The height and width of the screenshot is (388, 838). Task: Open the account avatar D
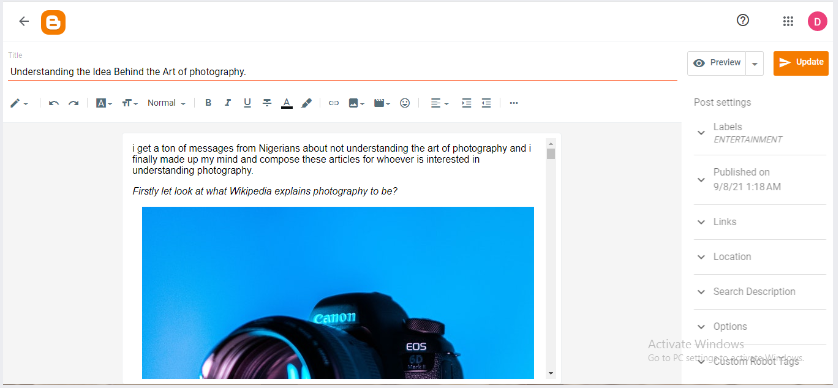(817, 21)
